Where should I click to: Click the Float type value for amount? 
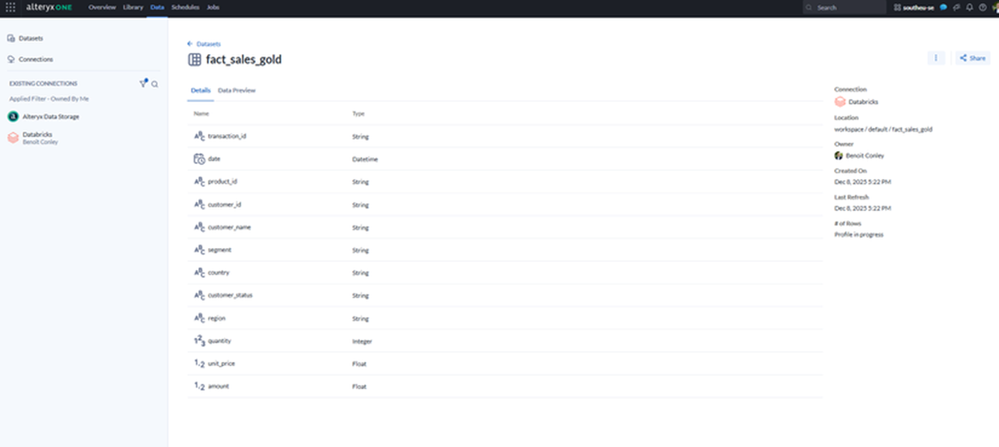click(x=359, y=387)
